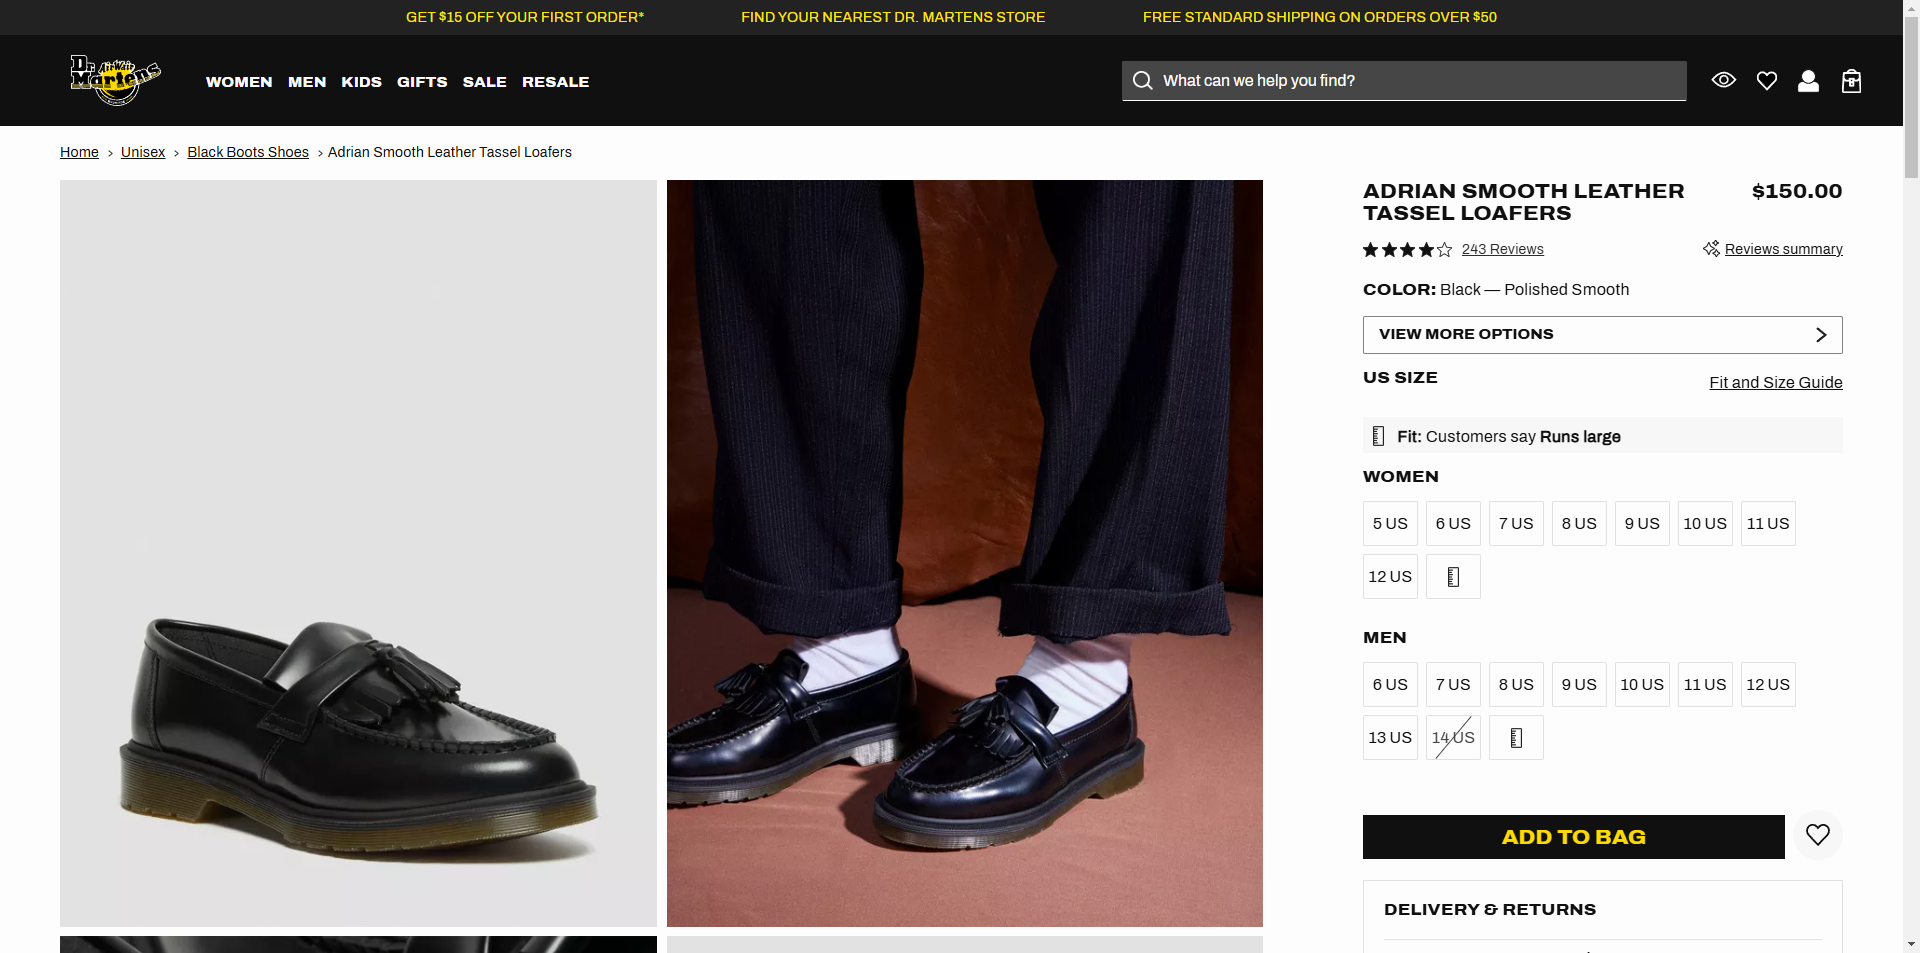Select men's size 8 US

1516,685
